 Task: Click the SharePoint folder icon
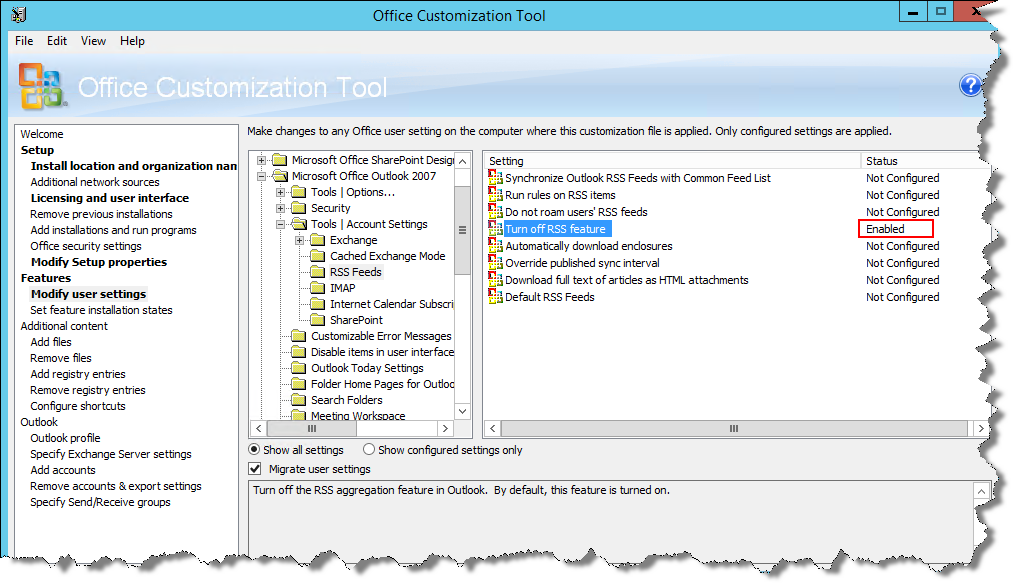coord(317,320)
